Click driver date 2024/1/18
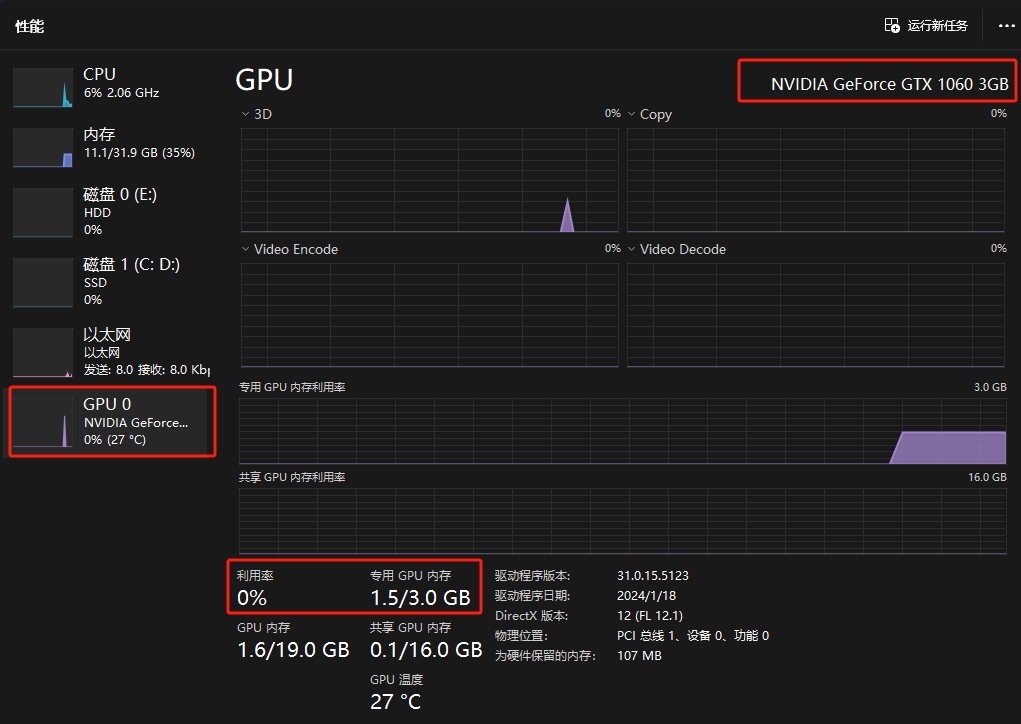This screenshot has height=724, width=1021. pos(646,596)
